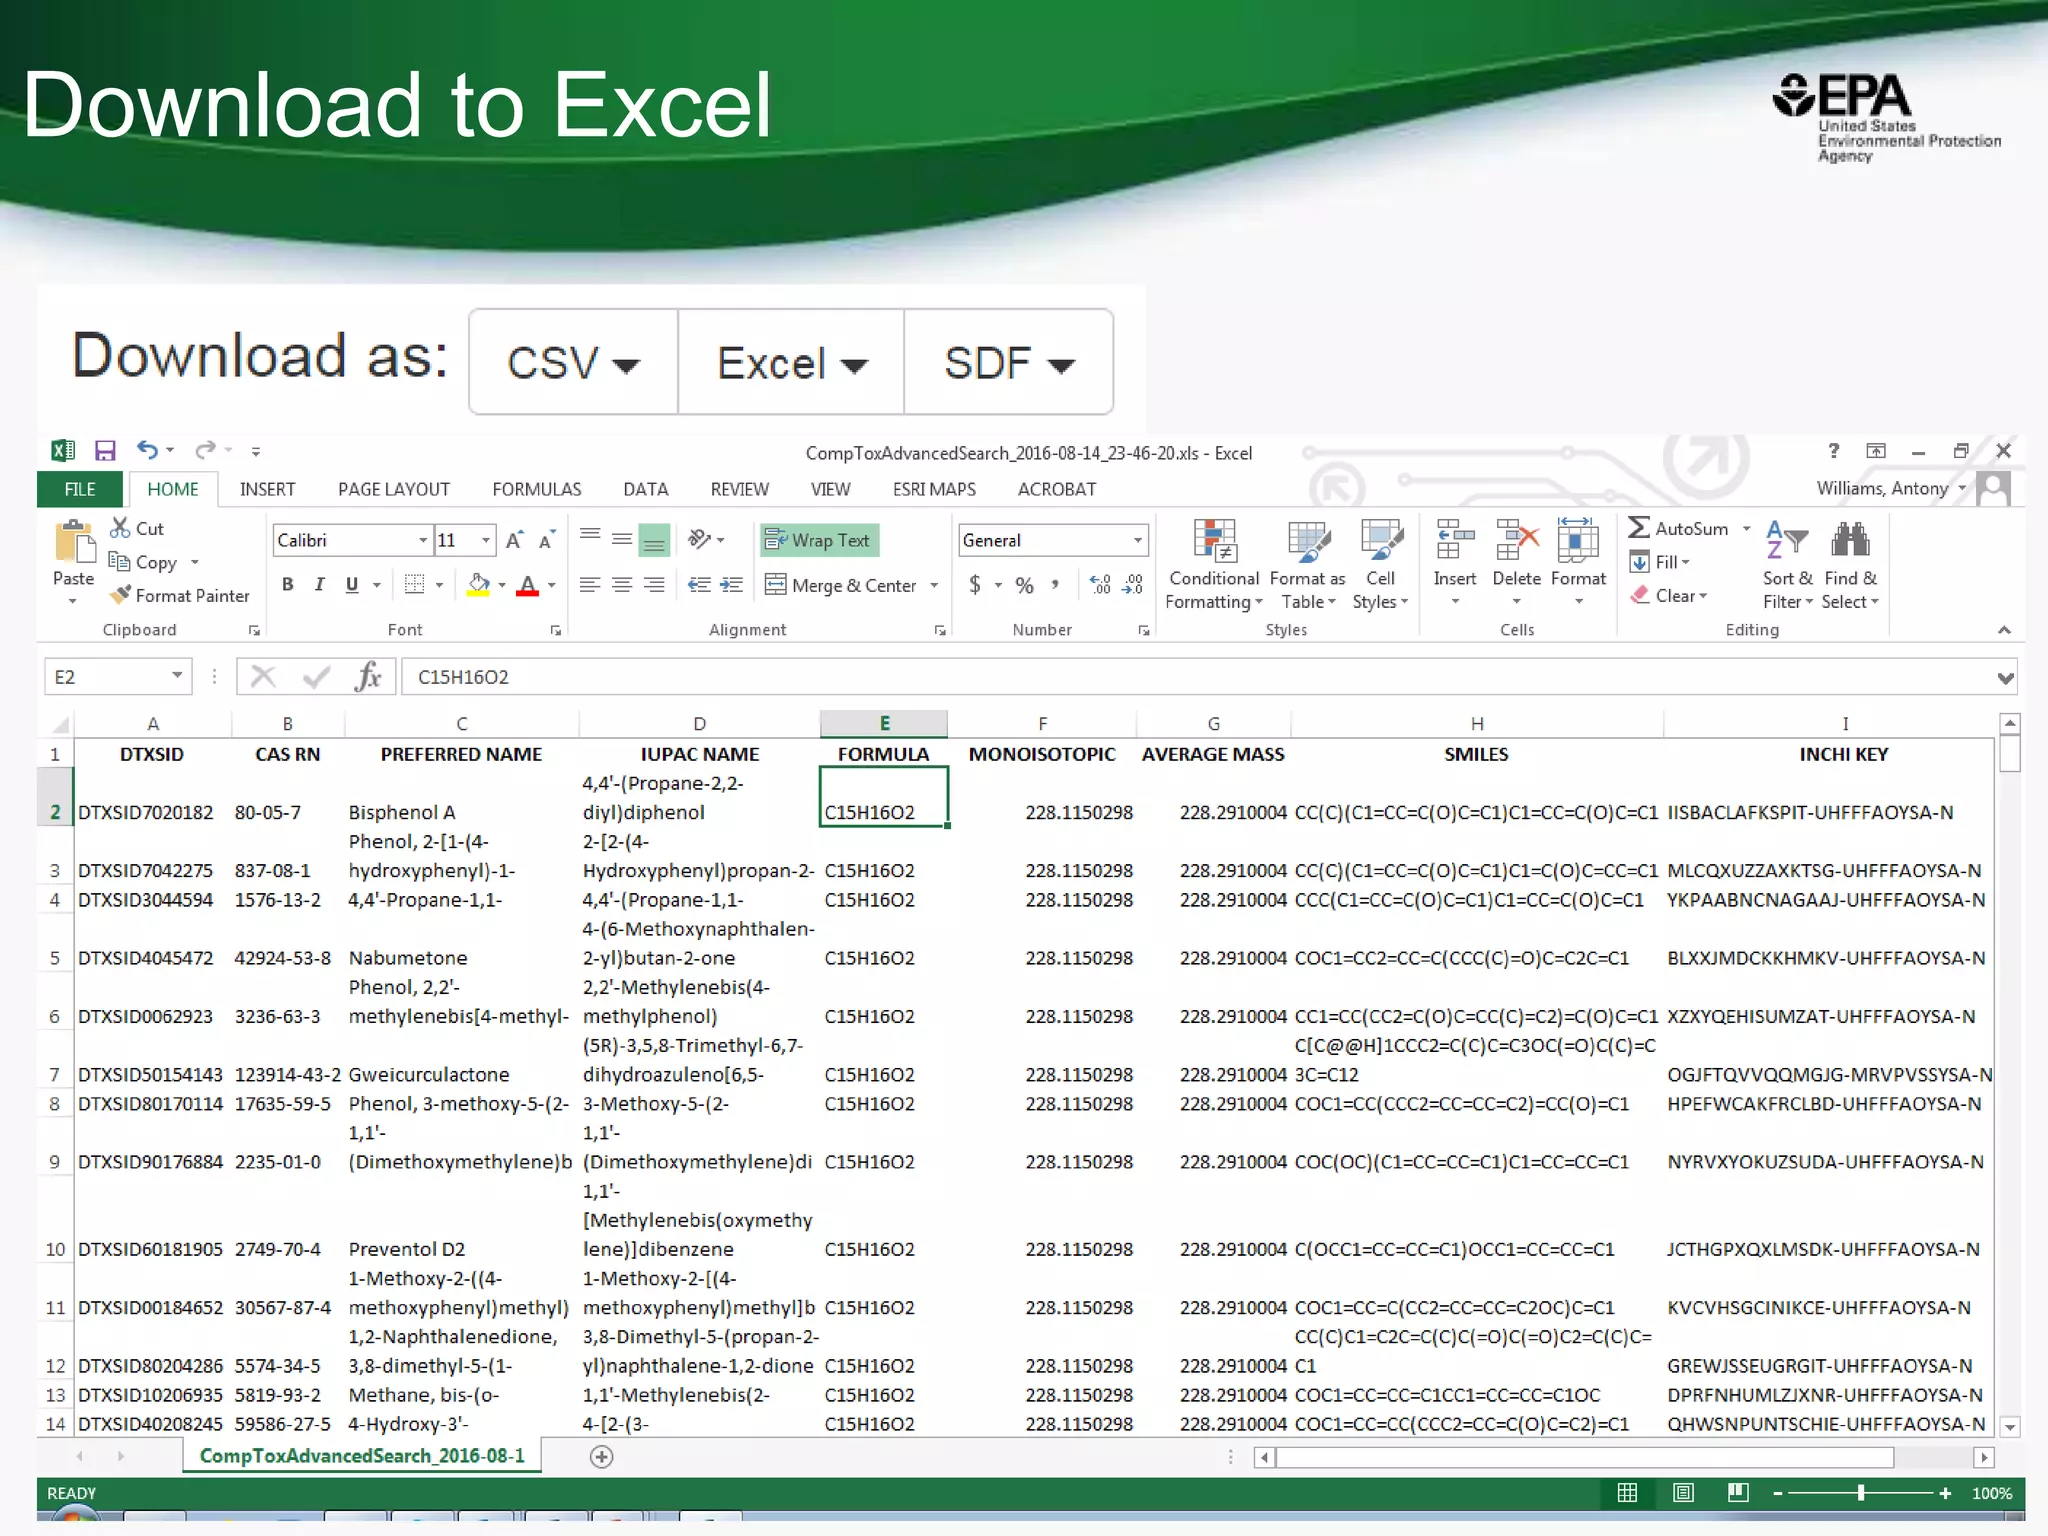Click the Sort & Filter button
This screenshot has height=1536, width=2048.
pyautogui.click(x=1787, y=564)
